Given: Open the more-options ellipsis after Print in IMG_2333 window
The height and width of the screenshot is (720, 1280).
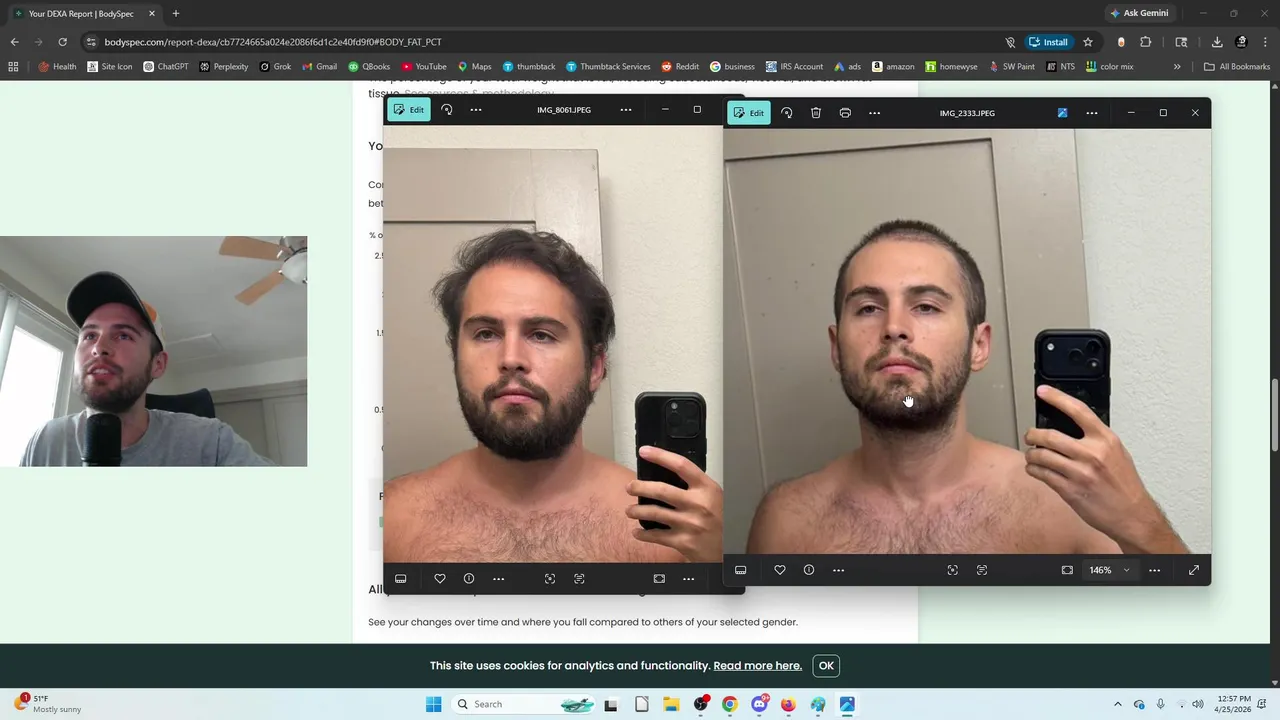Looking at the screenshot, I should (x=875, y=113).
